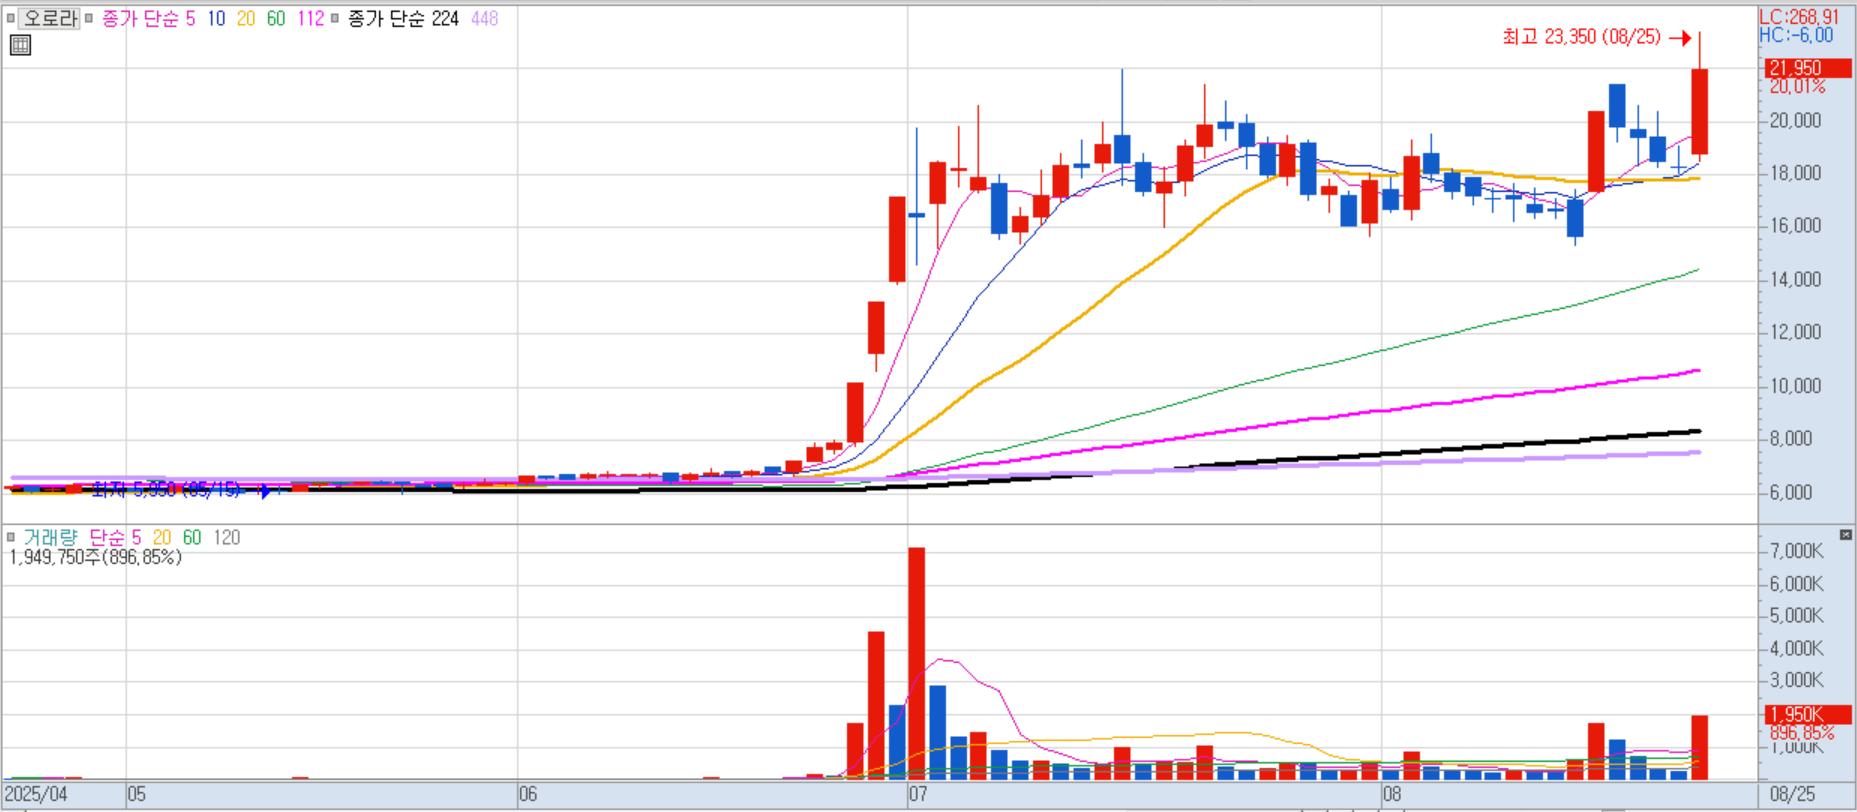1857x812 pixels.
Task: Select the volume pane gray 120 average label
Action: (x=227, y=537)
